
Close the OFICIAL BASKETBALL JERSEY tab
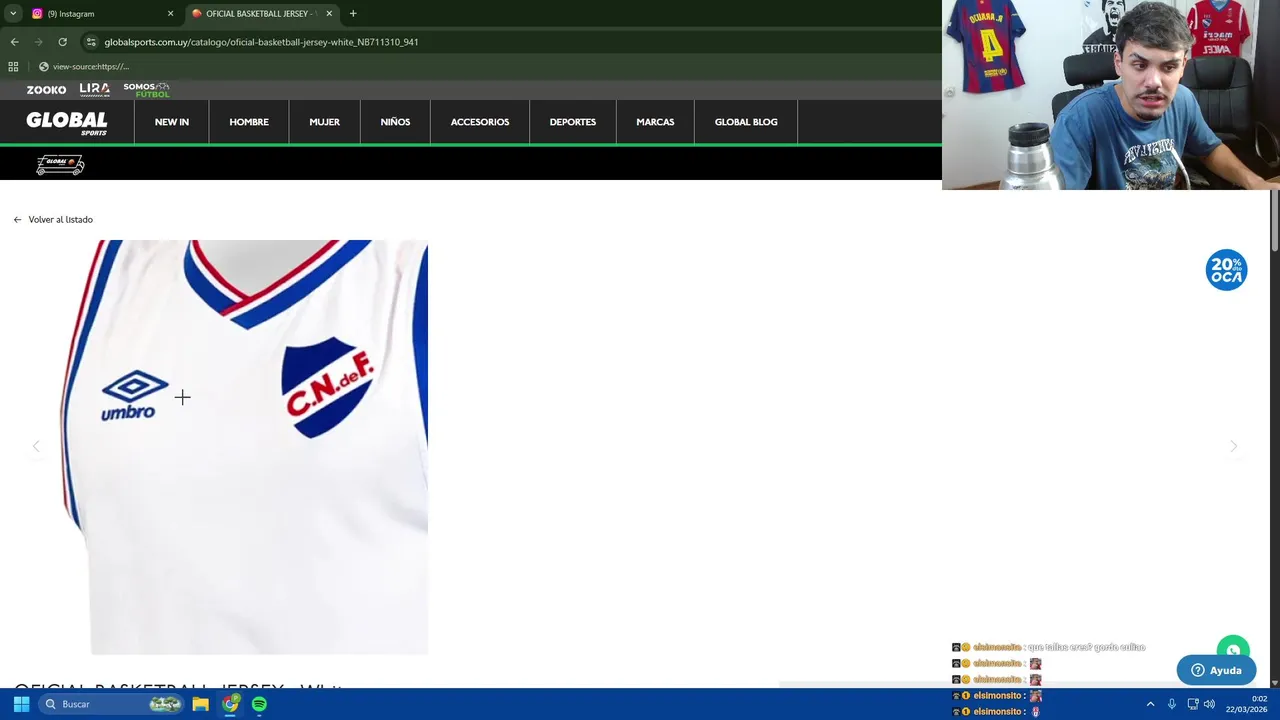(329, 14)
